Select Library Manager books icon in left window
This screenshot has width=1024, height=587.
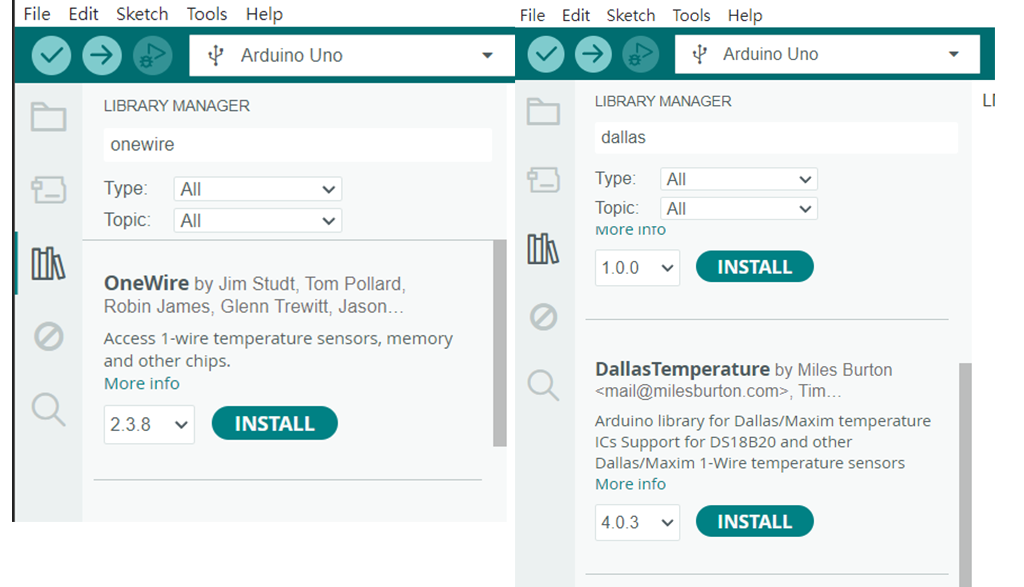(48, 264)
